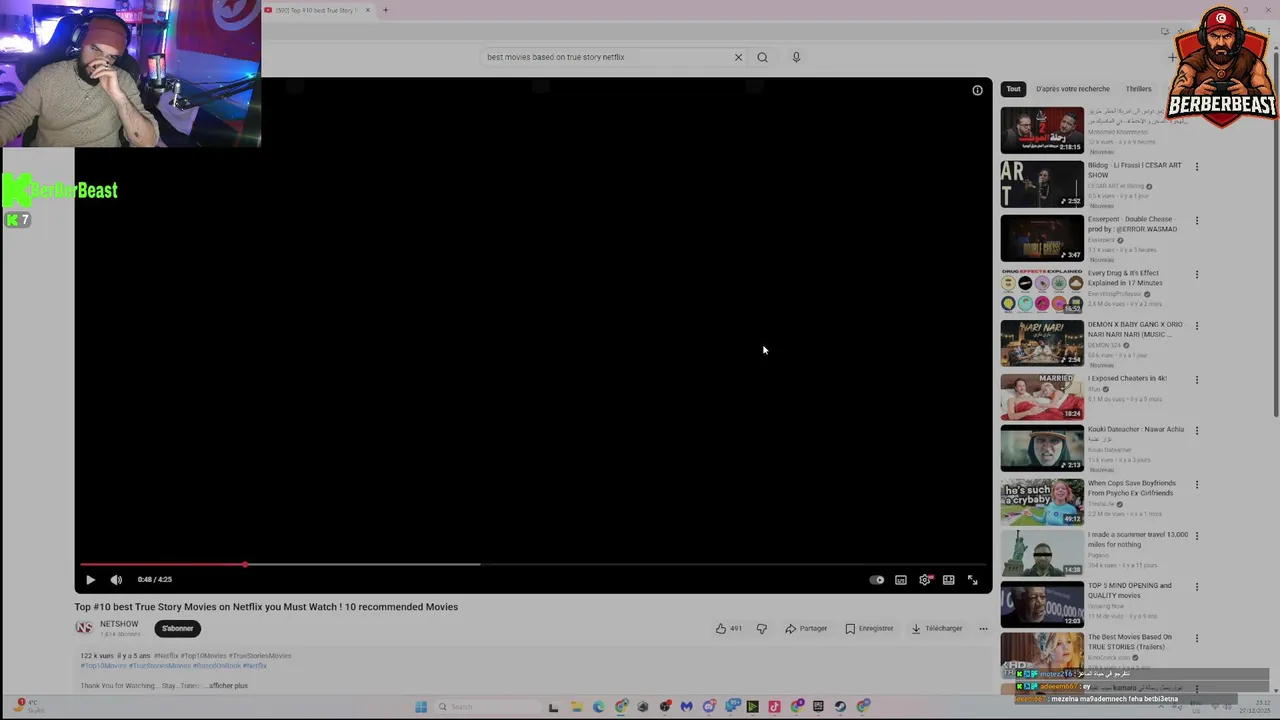Expand the description with afficher plus

click(x=228, y=686)
